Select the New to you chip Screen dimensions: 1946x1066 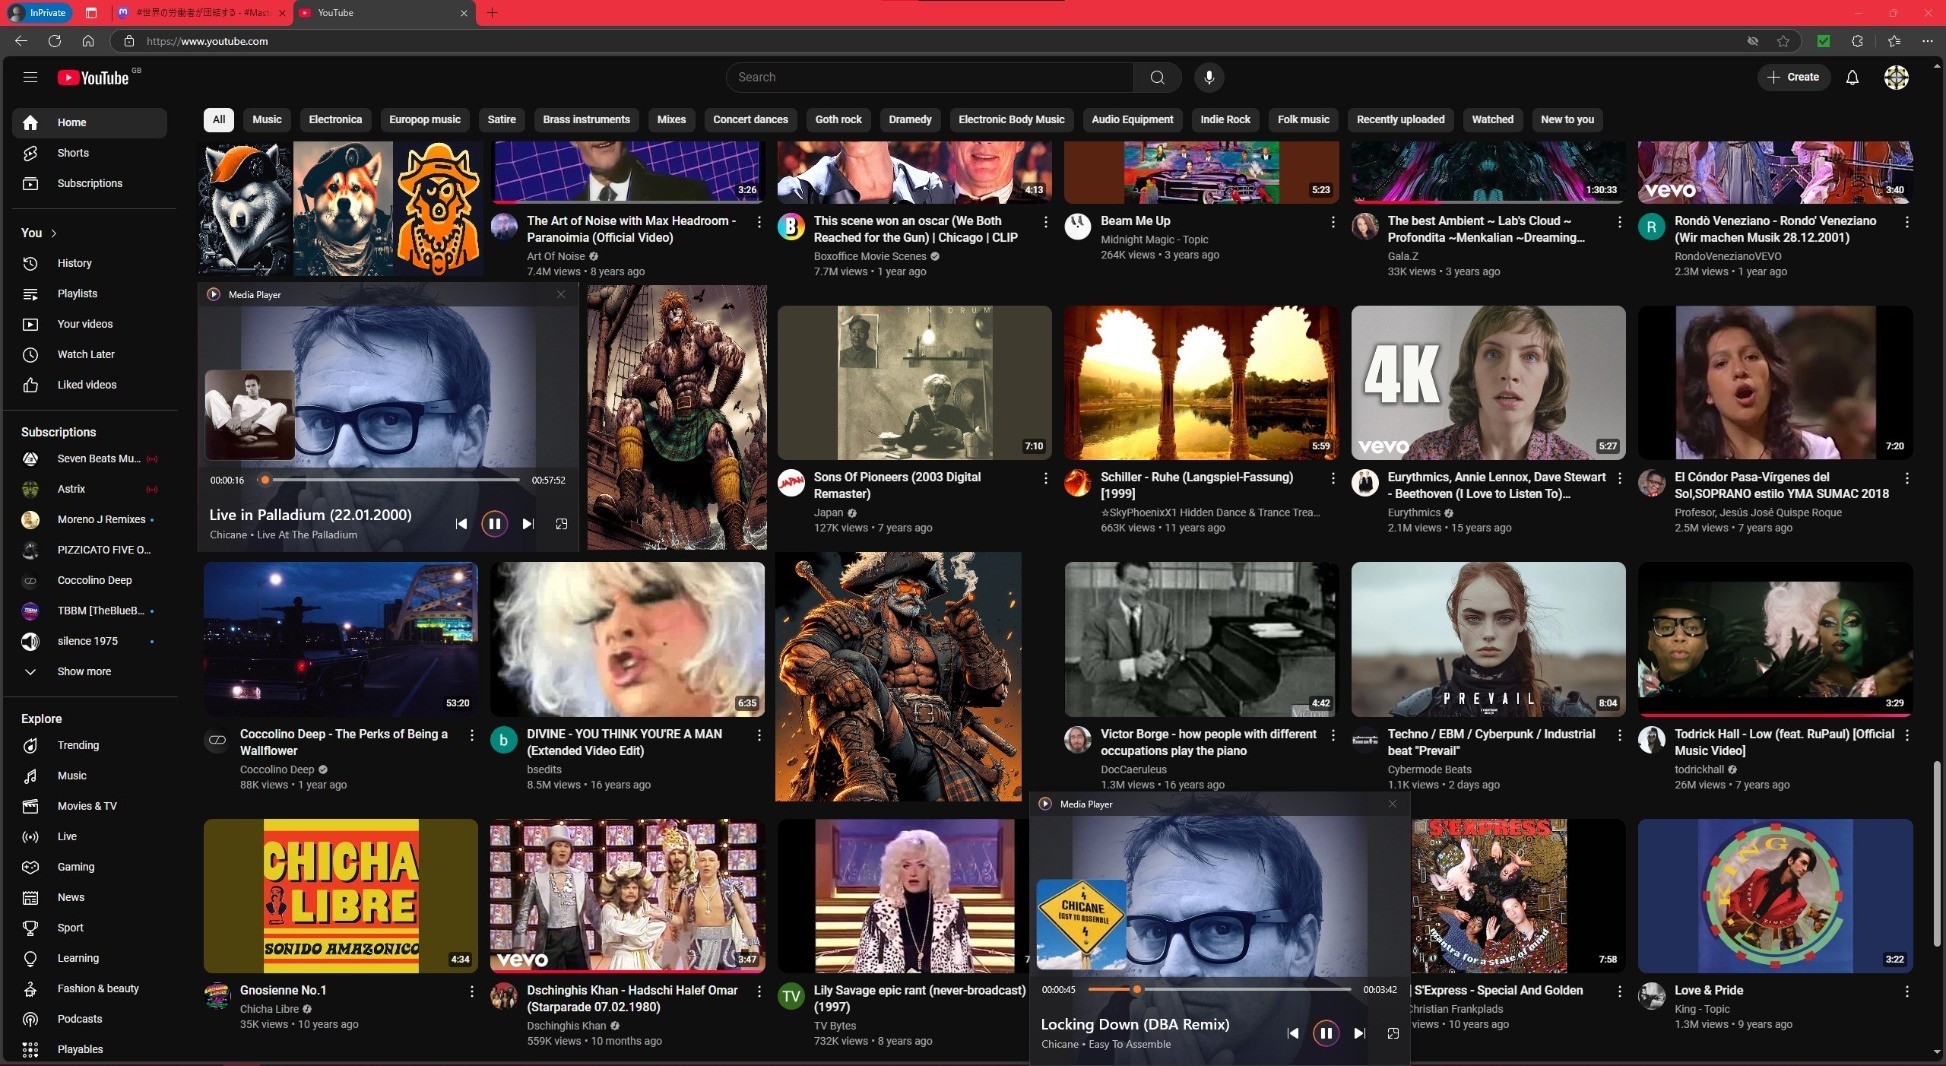pyautogui.click(x=1567, y=119)
